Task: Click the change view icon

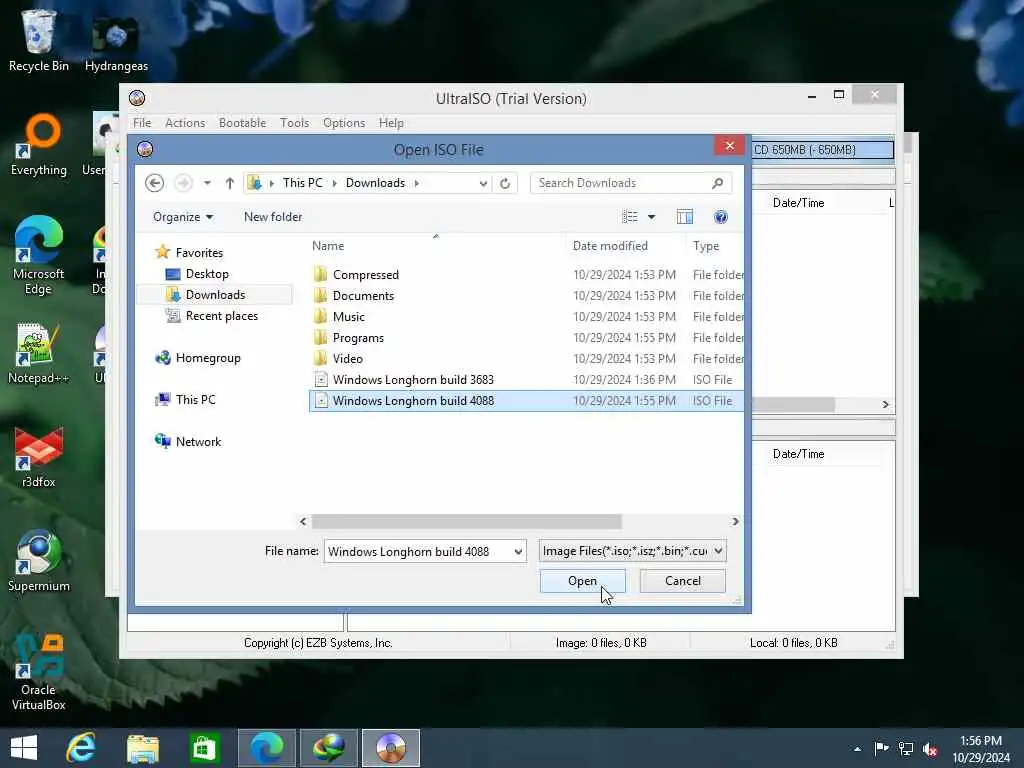Action: point(630,217)
